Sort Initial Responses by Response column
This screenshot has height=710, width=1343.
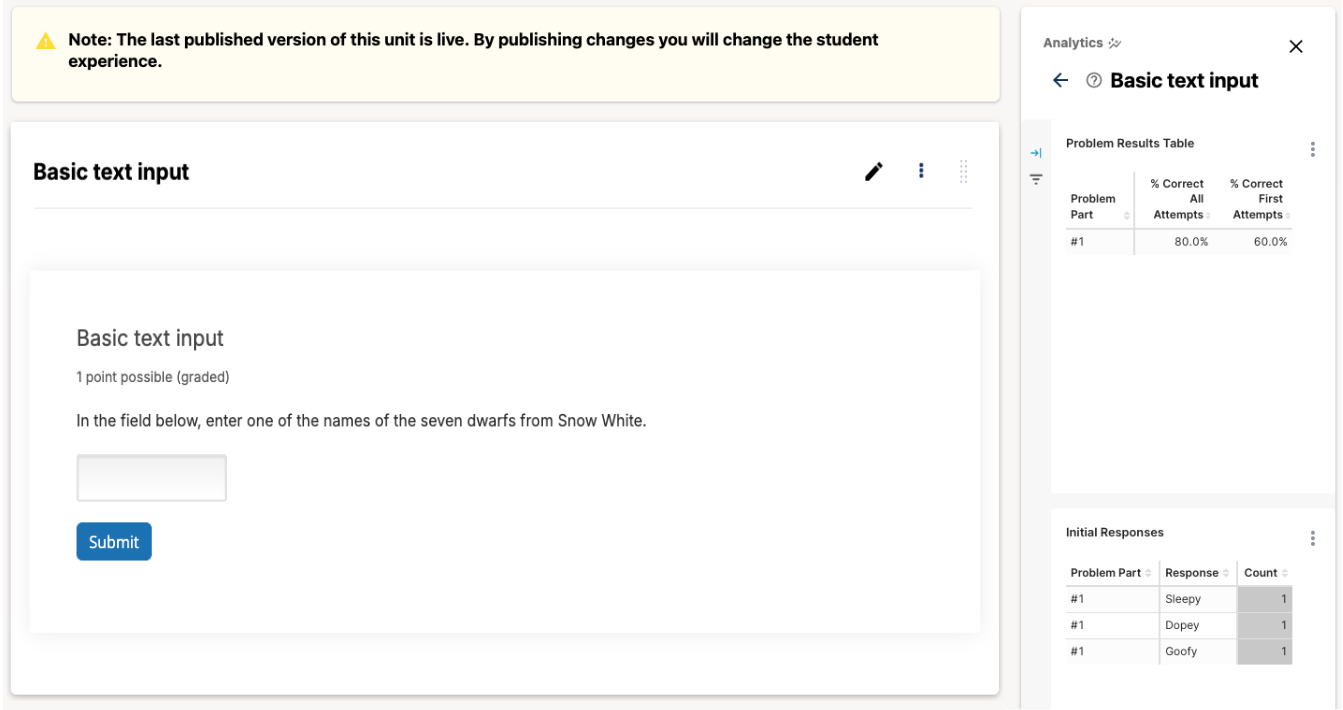click(x=1196, y=573)
